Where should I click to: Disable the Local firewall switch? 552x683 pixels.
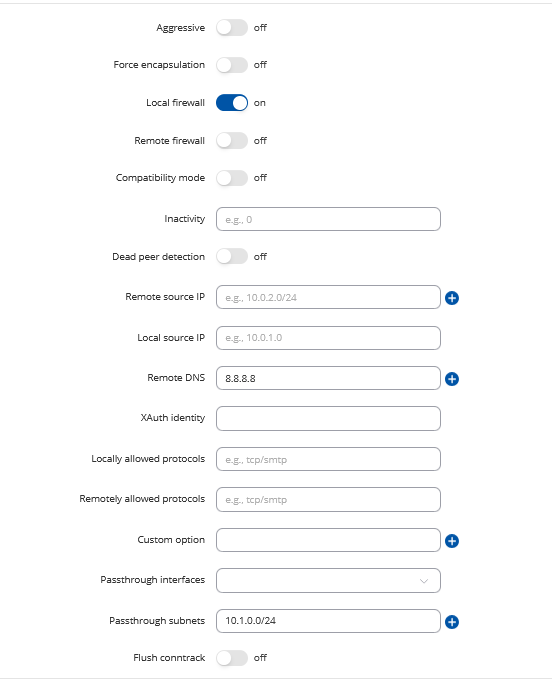click(x=232, y=103)
